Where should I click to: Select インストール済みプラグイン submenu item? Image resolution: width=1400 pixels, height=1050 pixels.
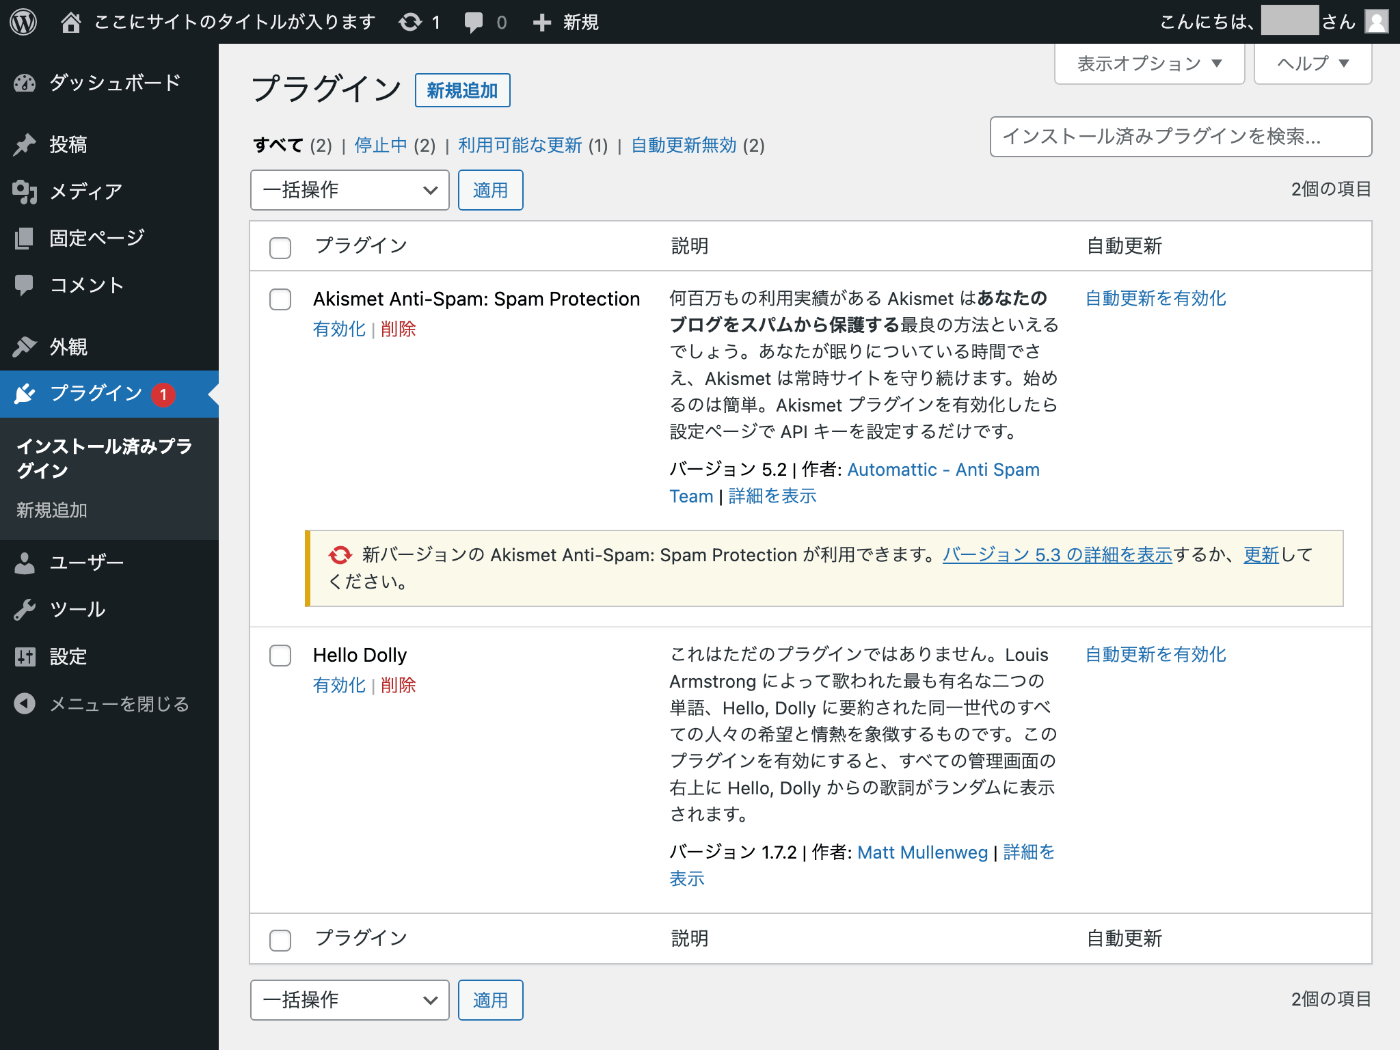click(x=104, y=458)
